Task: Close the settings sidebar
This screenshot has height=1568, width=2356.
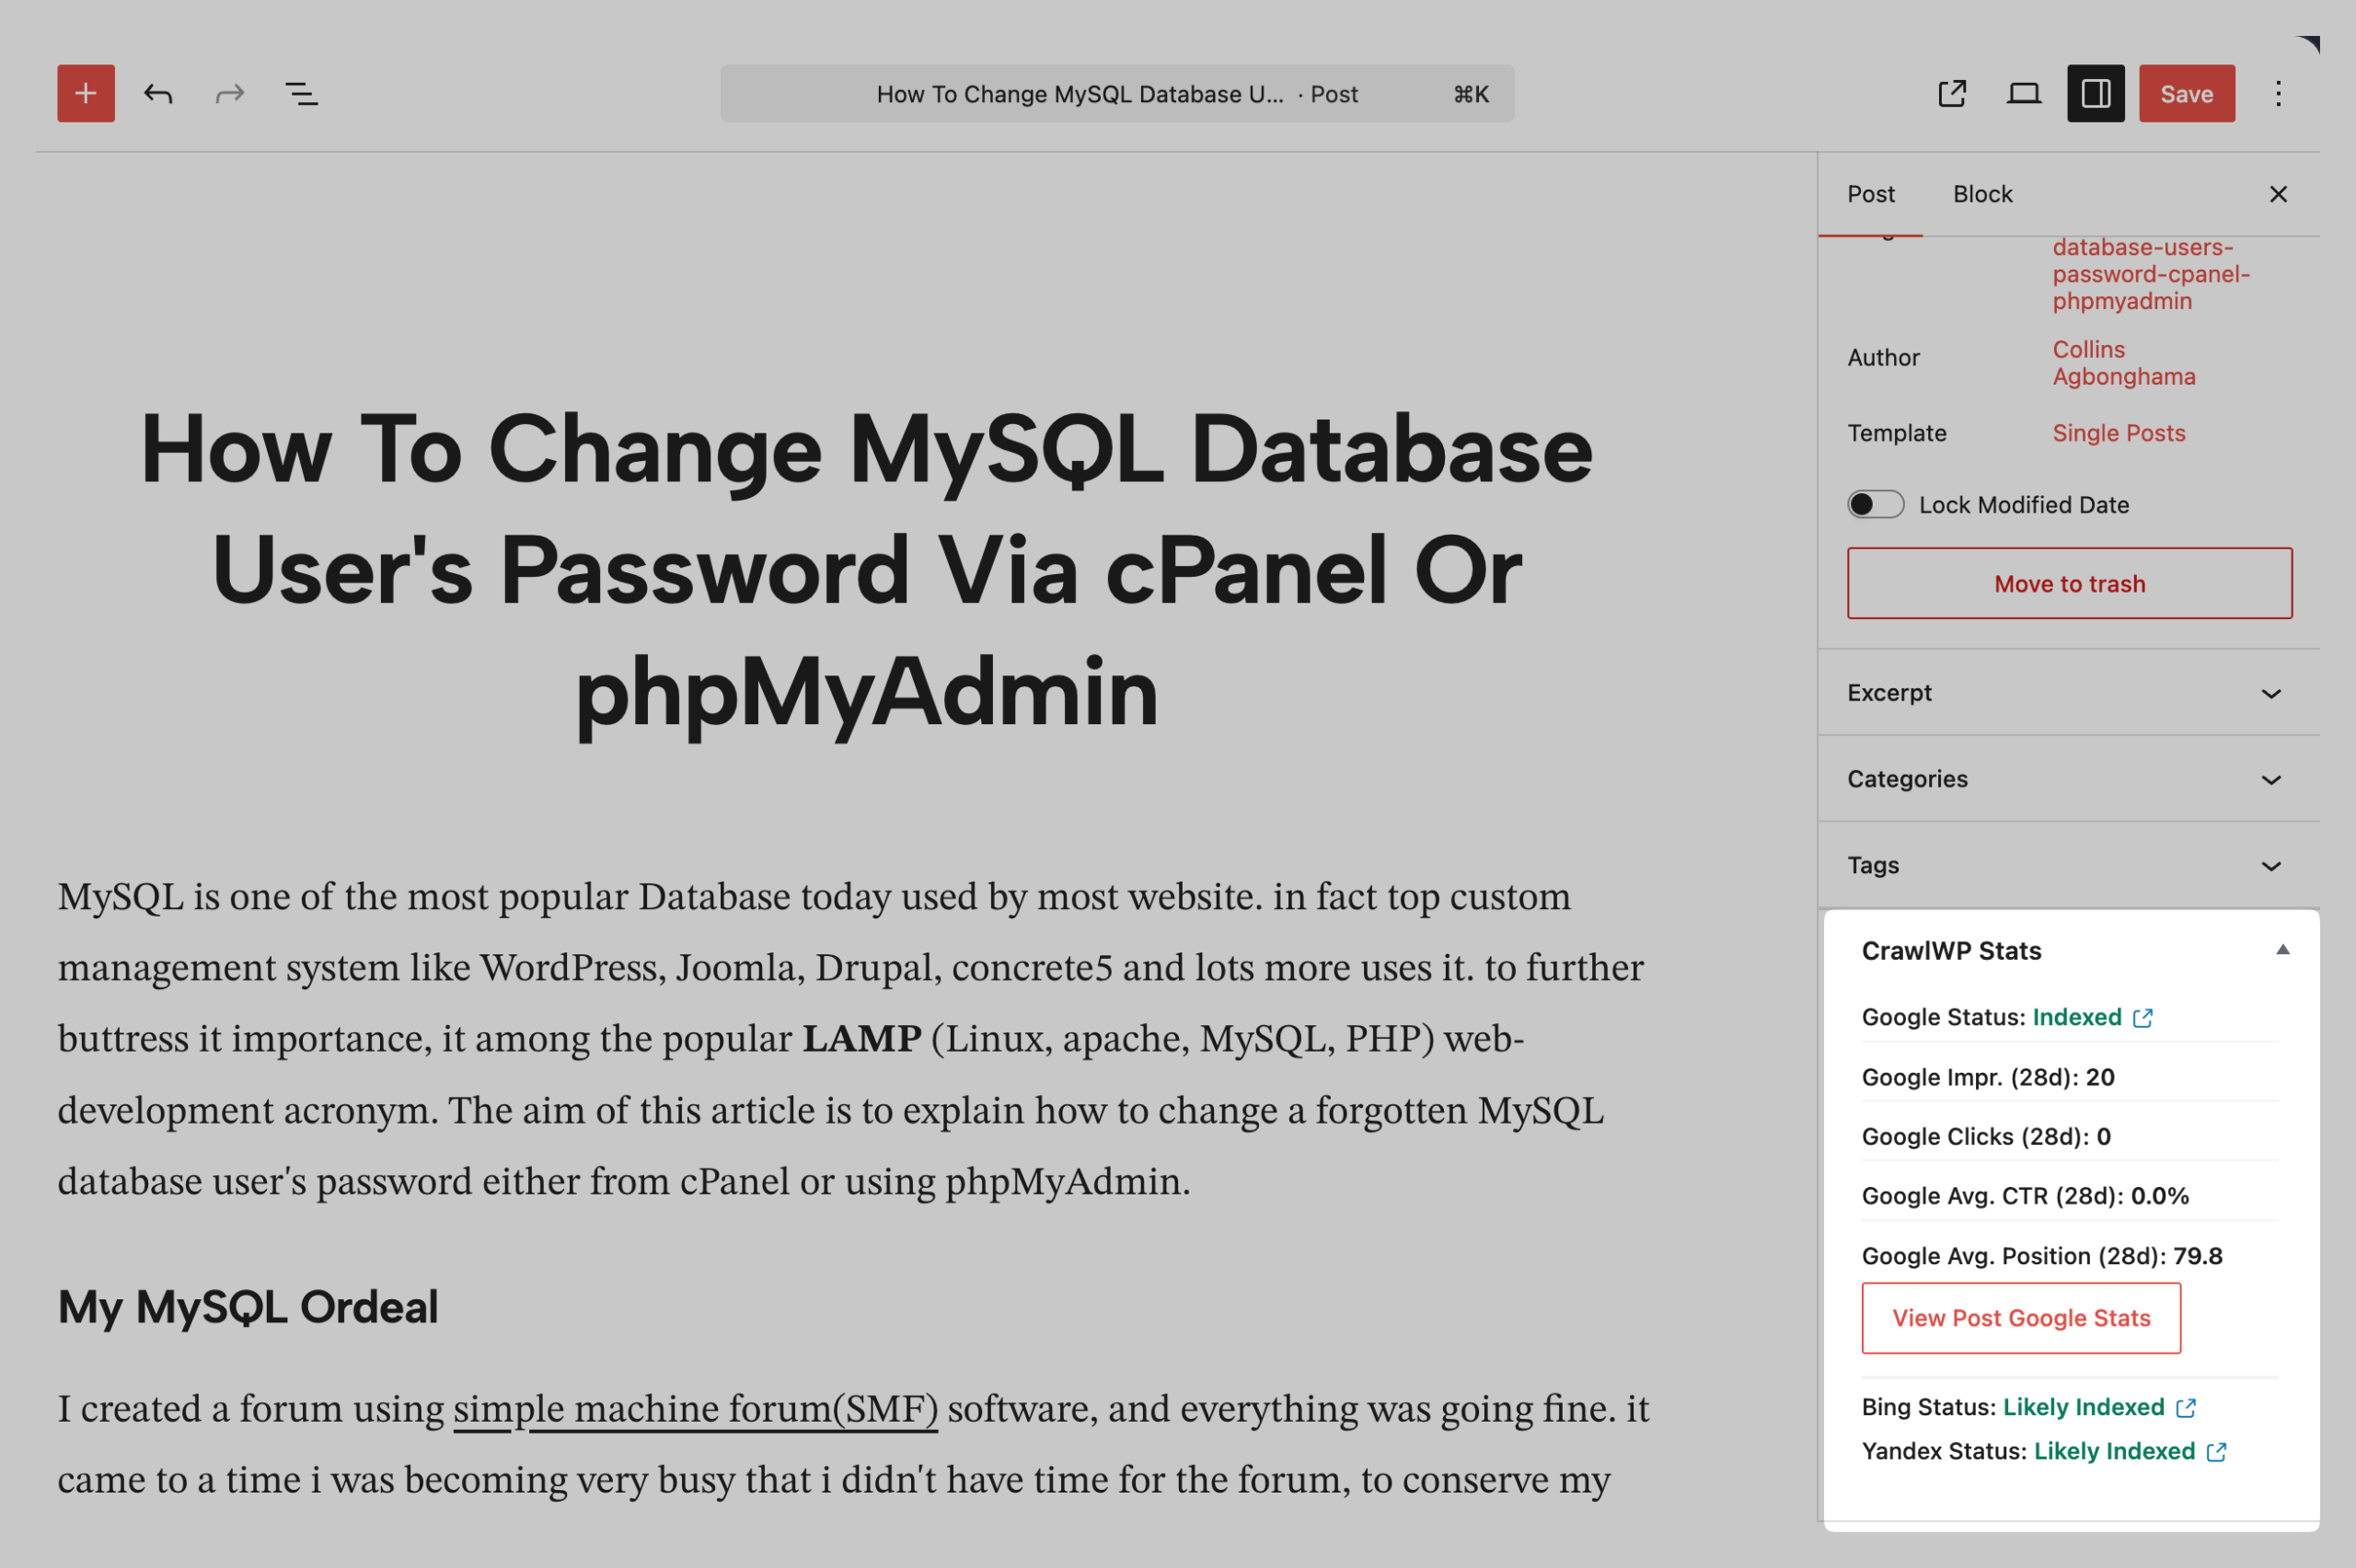Action: [x=2278, y=194]
